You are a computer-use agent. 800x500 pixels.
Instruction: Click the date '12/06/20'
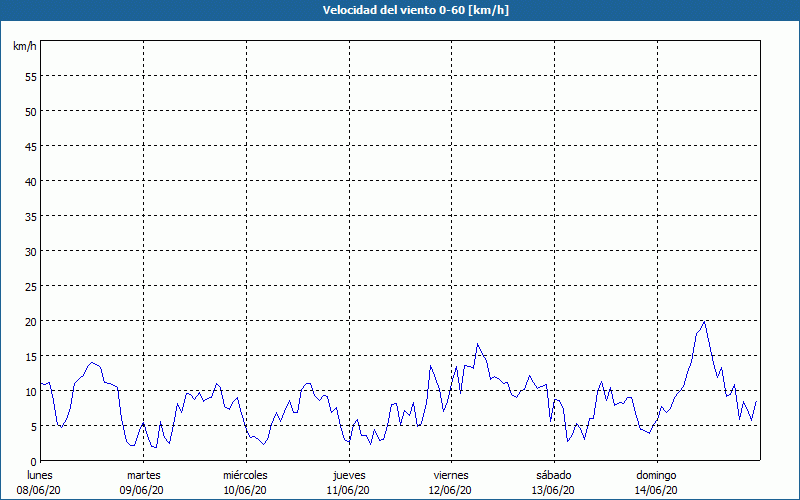click(451, 490)
